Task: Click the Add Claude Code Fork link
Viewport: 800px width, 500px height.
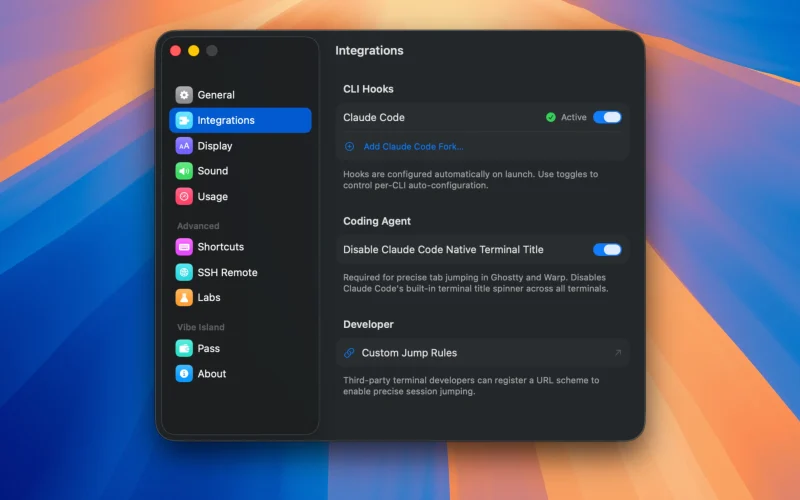Action: [x=413, y=147]
